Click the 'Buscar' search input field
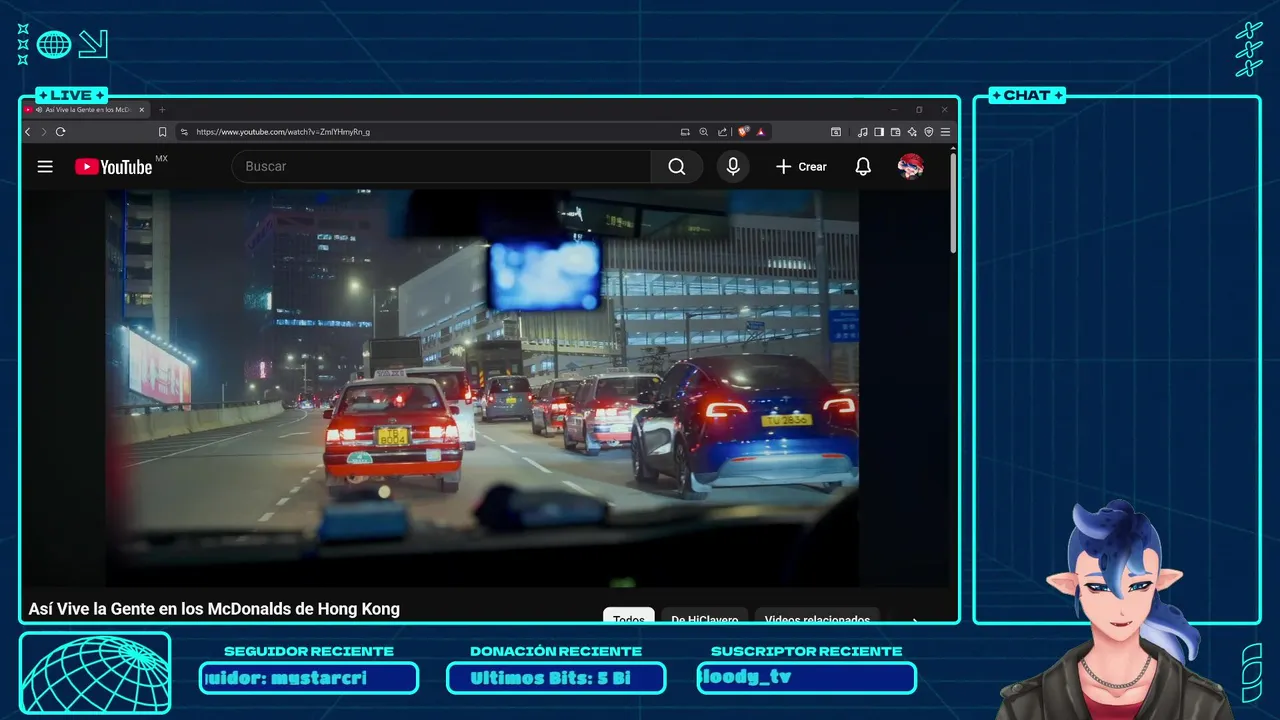This screenshot has height=720, width=1280. coord(441,167)
